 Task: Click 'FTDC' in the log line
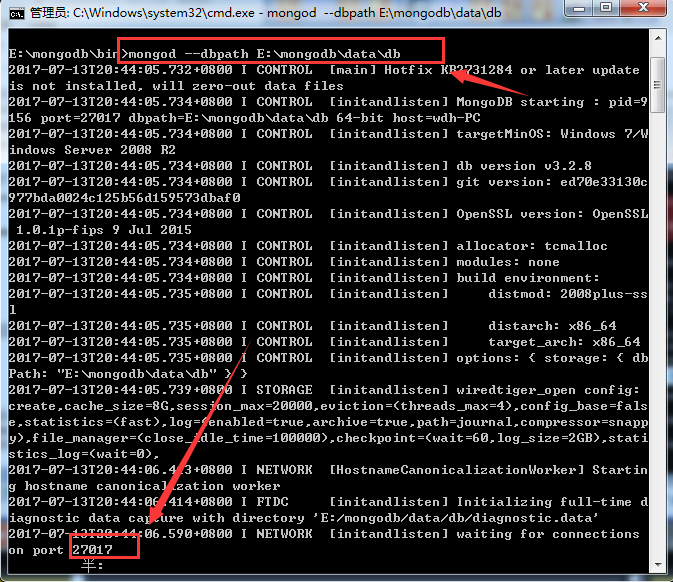pos(272,502)
